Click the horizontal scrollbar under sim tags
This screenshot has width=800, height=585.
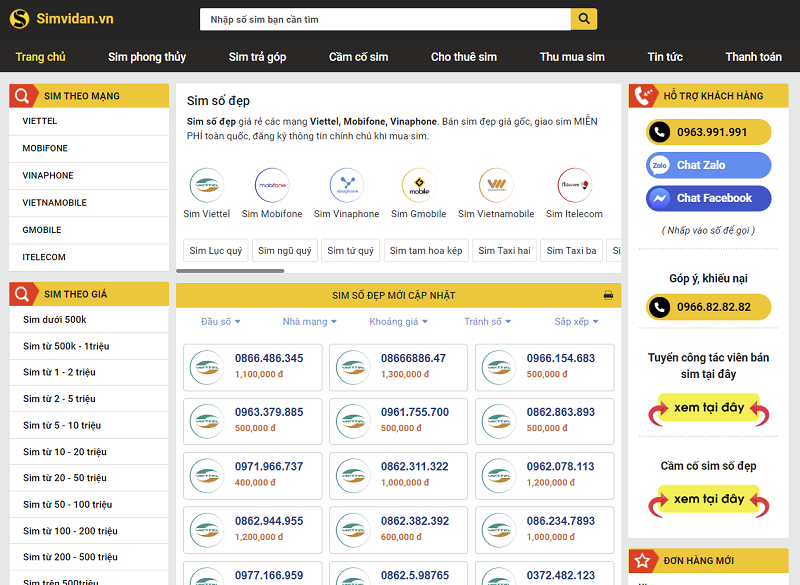tap(230, 270)
